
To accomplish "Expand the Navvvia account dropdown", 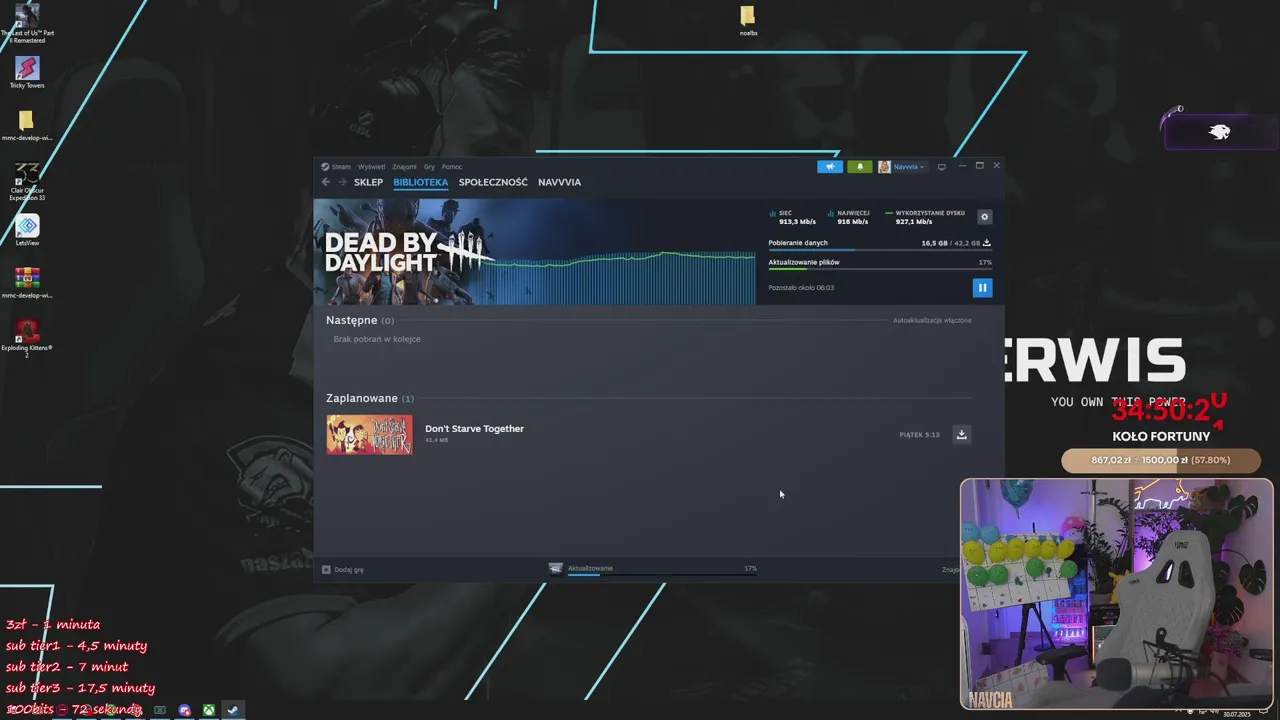I will click(902, 167).
